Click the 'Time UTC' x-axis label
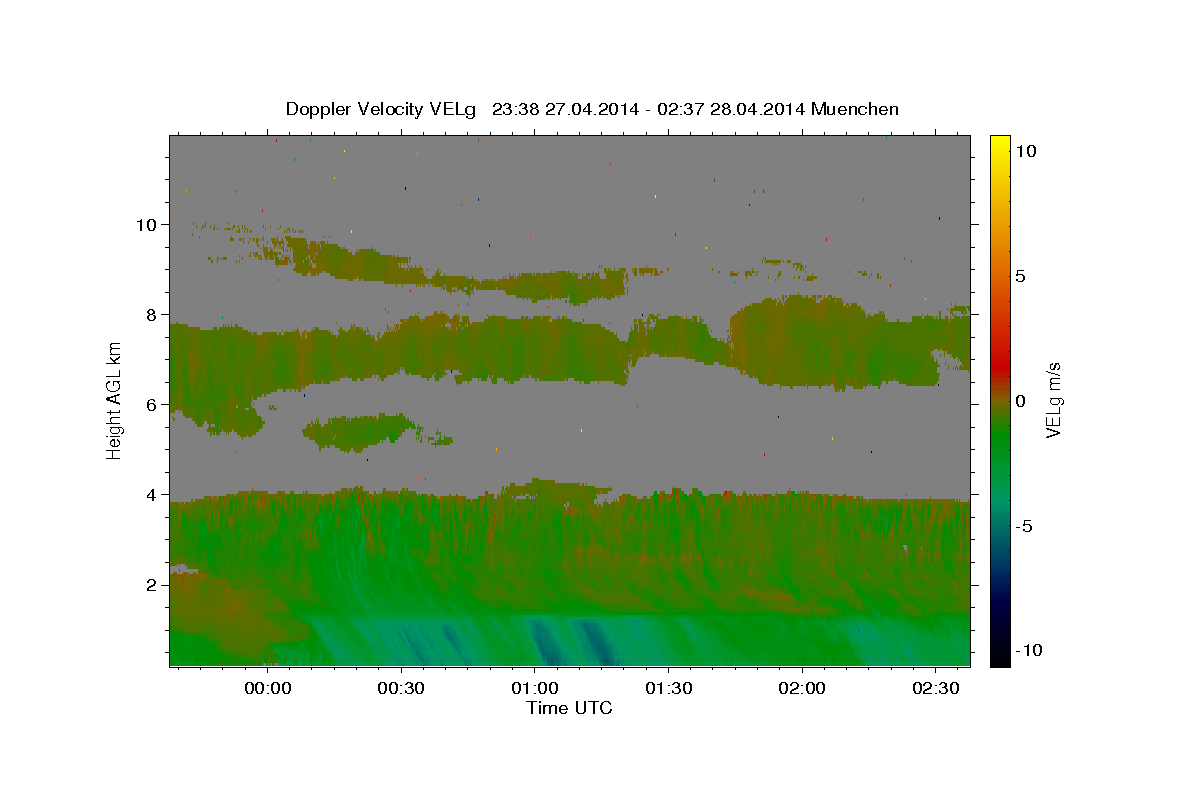 pos(569,708)
